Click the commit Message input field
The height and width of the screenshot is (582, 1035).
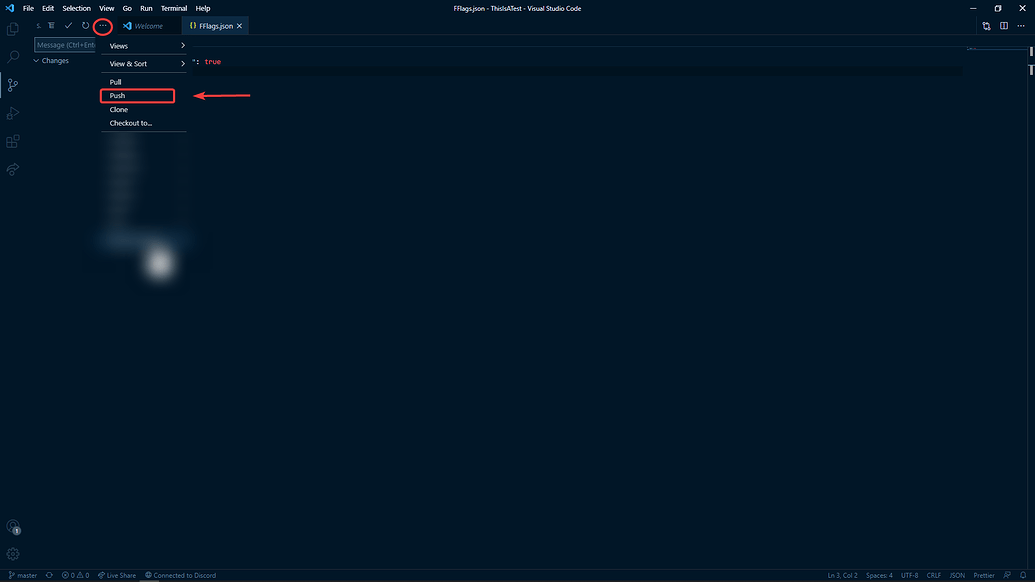(65, 45)
